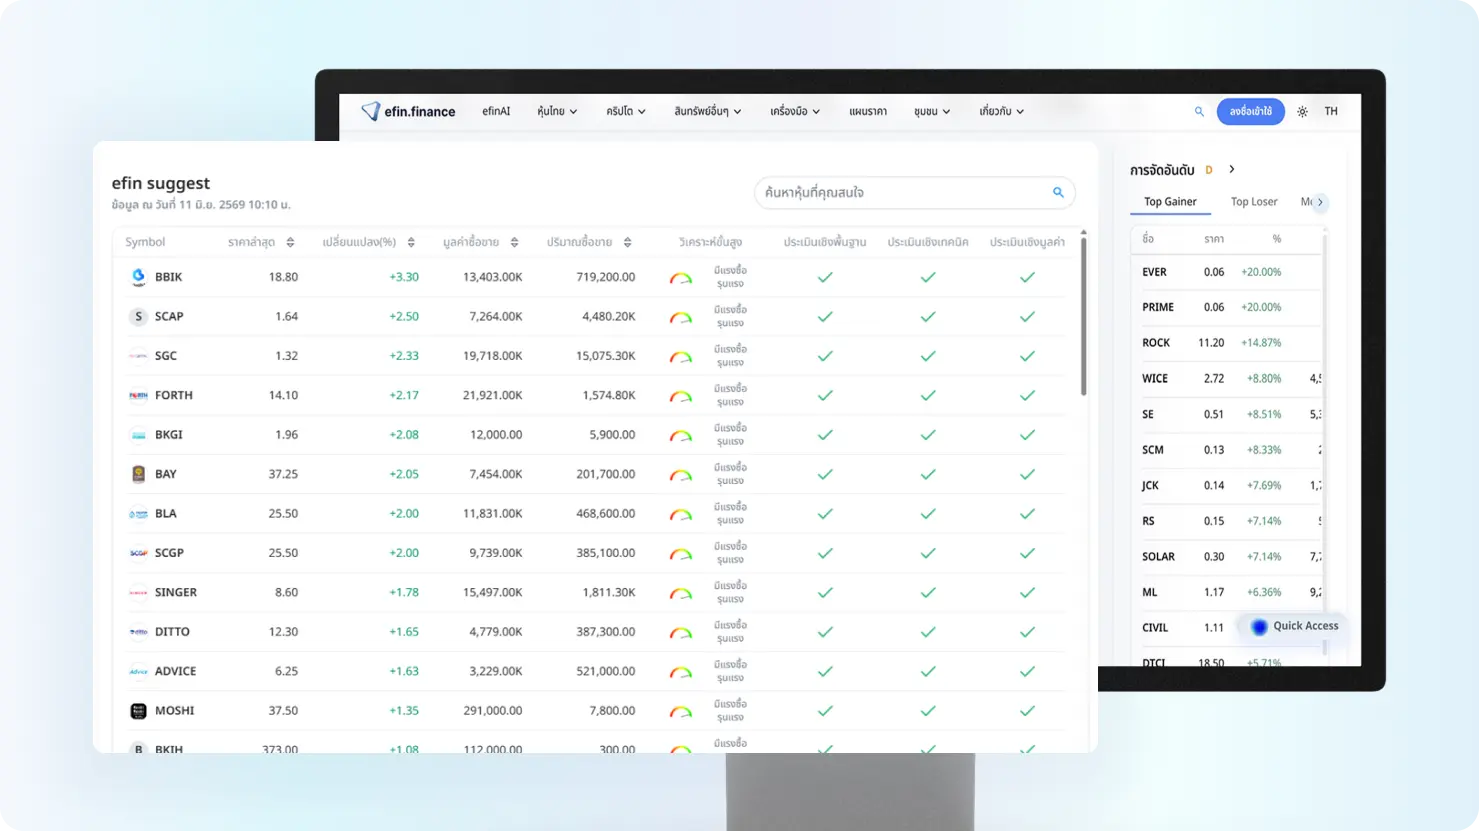Click the MOSHI stock logo icon
Screen dimensions: 1479x831
pos(138,711)
